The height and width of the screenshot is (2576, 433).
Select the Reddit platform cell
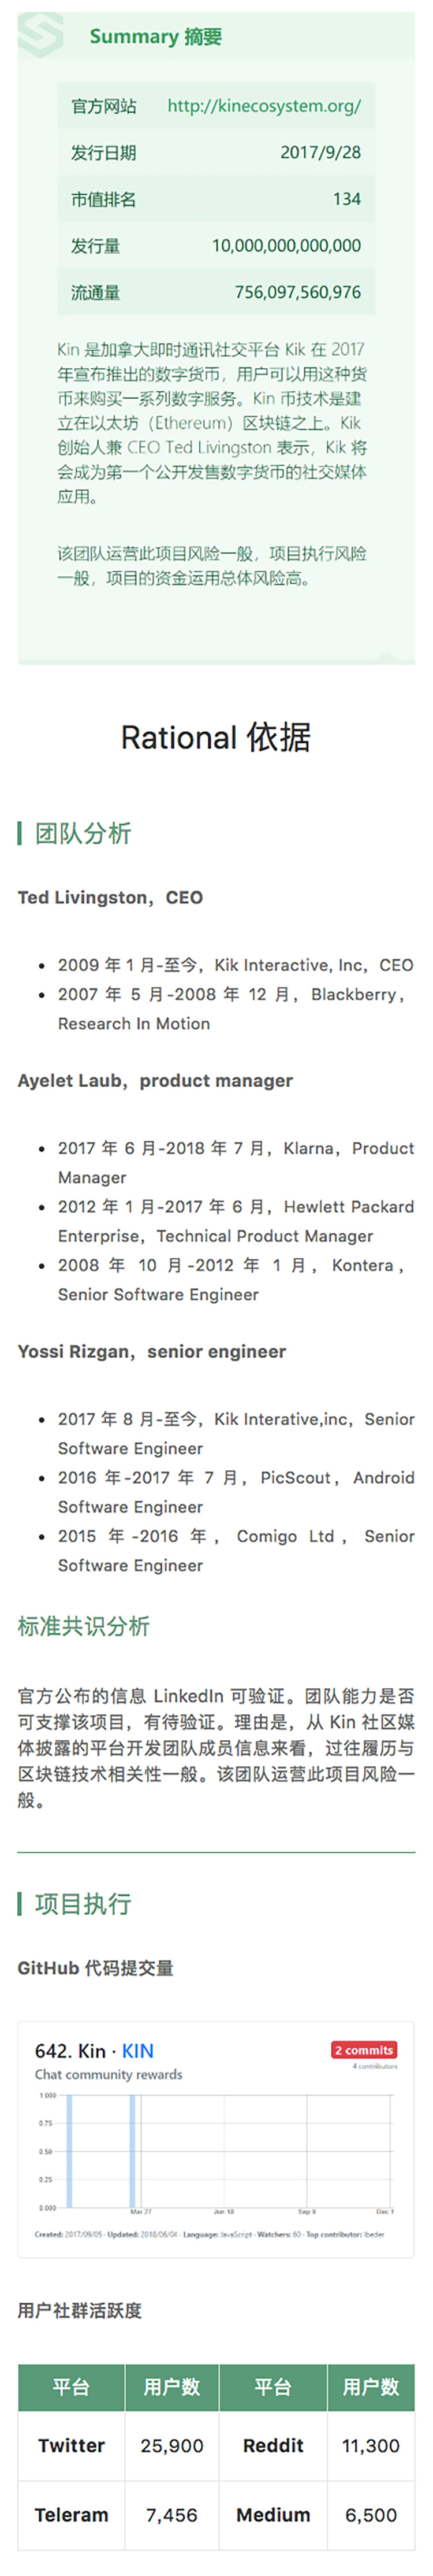(x=273, y=2445)
